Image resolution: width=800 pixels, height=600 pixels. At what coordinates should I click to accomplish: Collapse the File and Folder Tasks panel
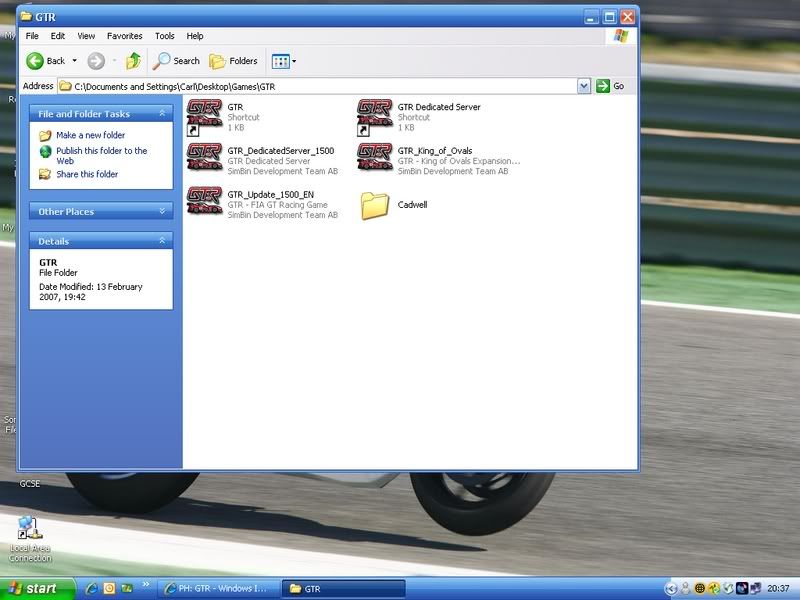tap(162, 114)
